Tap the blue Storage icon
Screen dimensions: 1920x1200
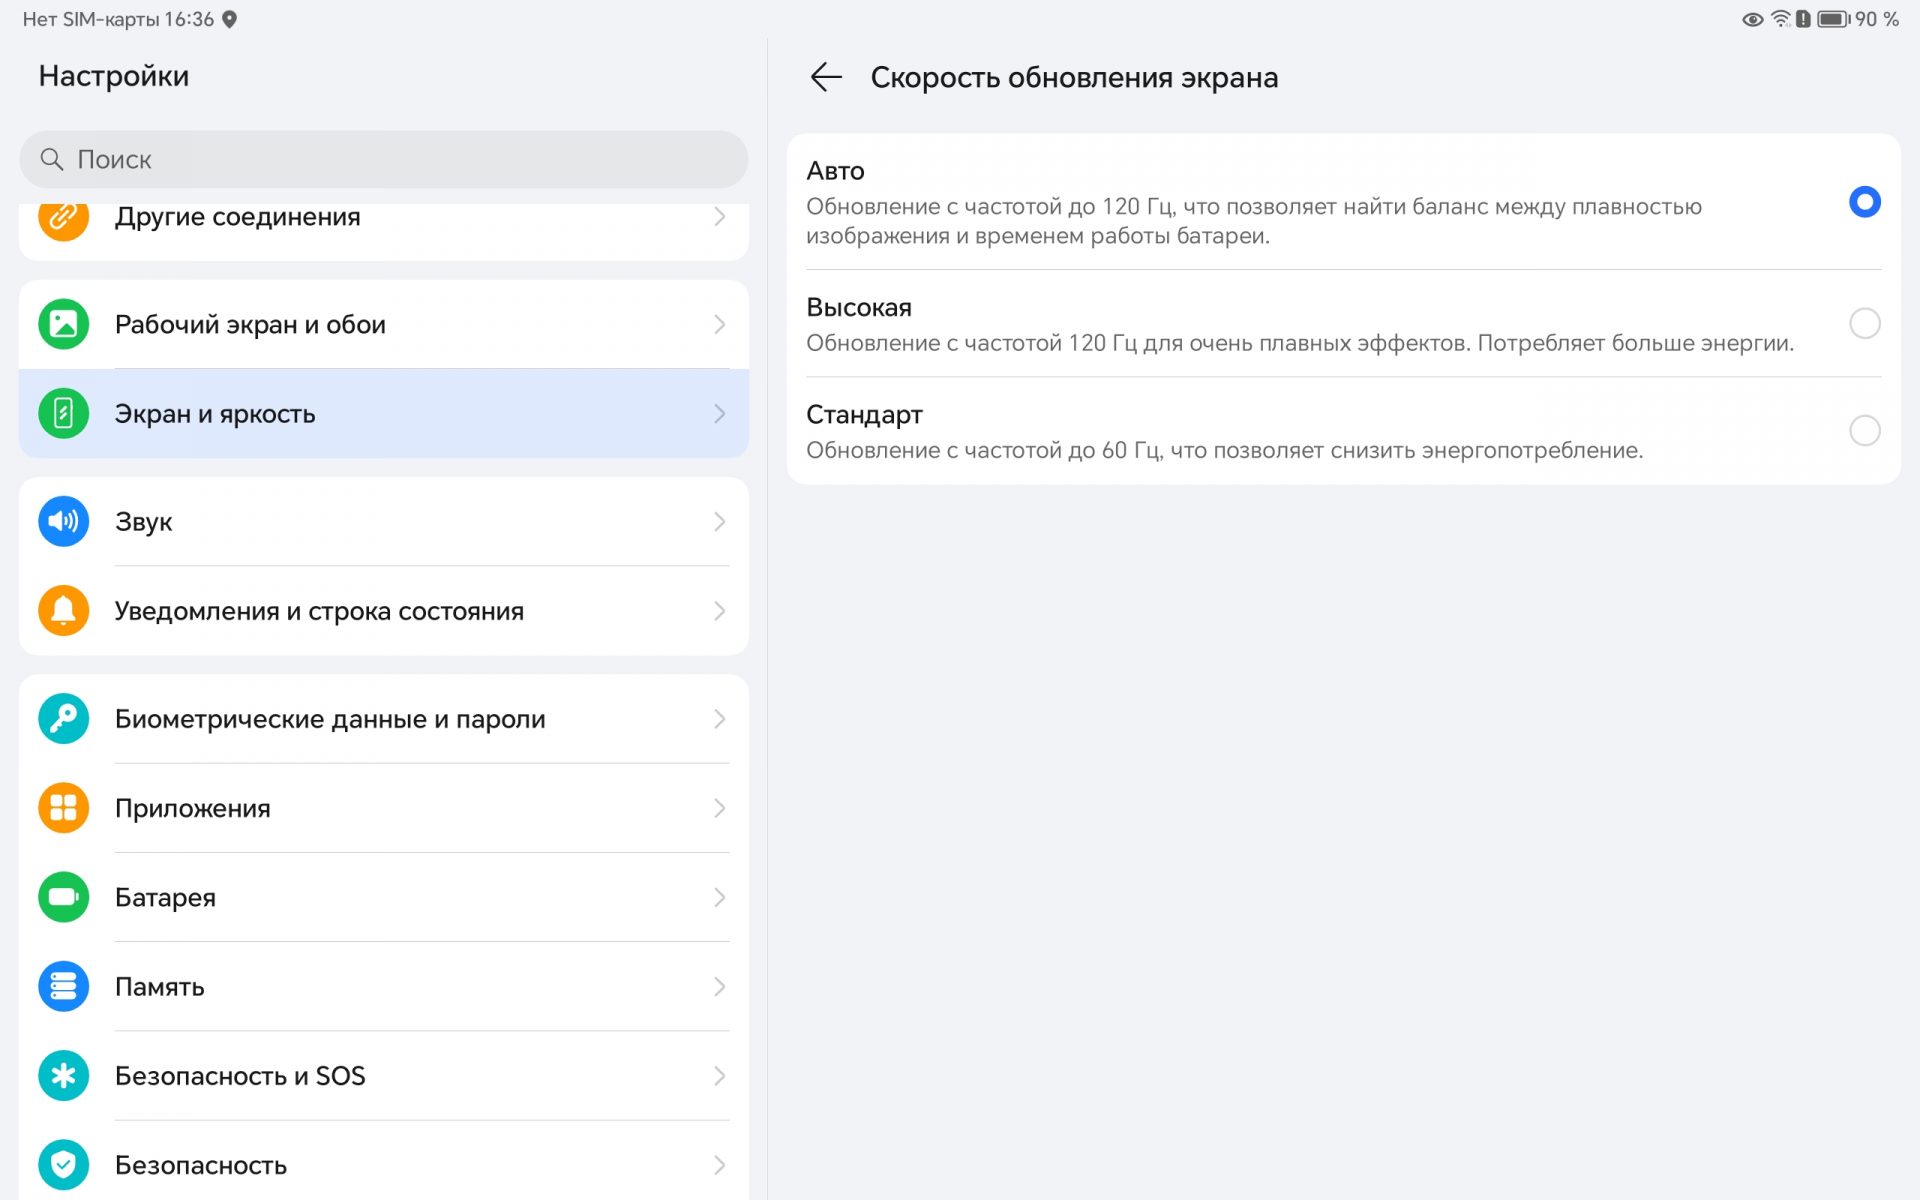click(63, 986)
